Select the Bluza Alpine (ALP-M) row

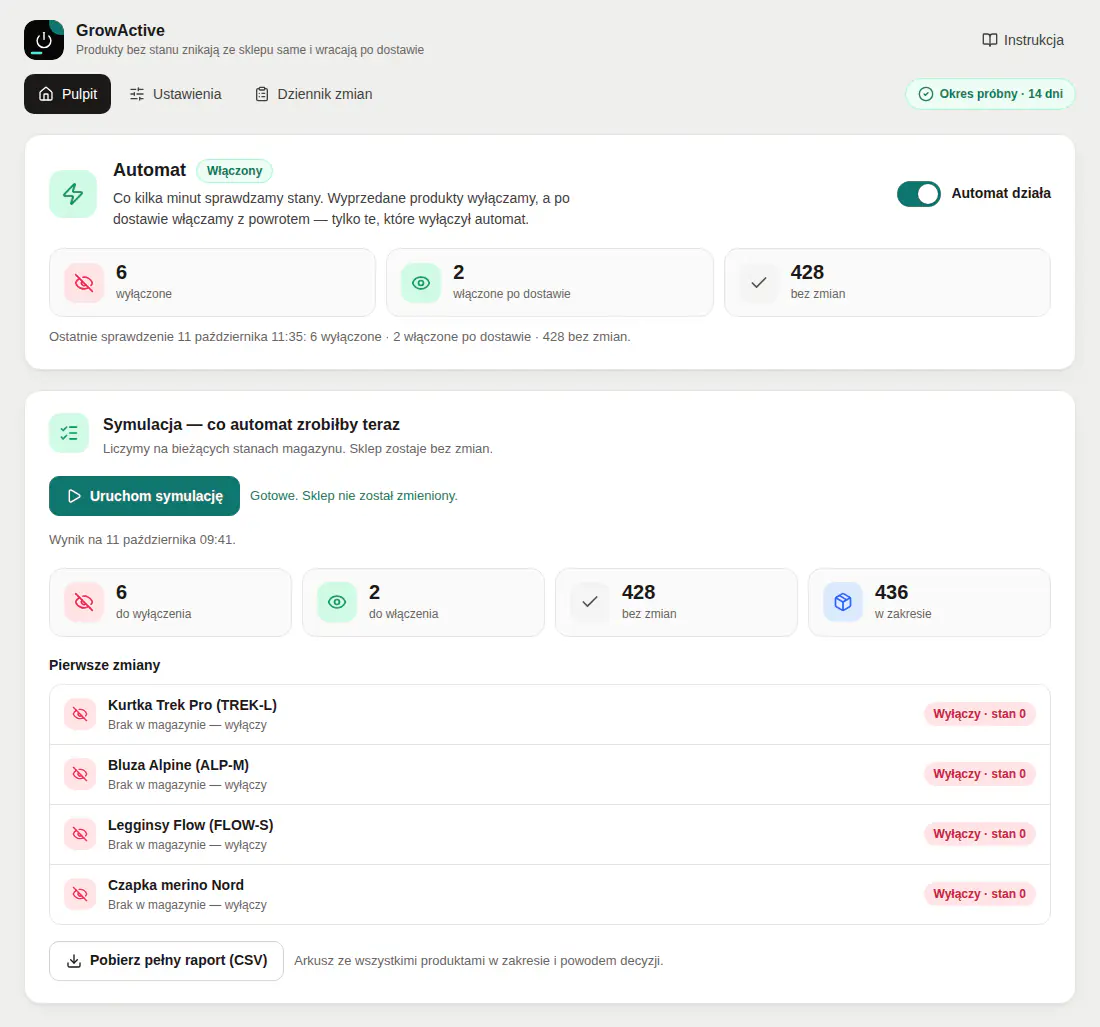[550, 774]
